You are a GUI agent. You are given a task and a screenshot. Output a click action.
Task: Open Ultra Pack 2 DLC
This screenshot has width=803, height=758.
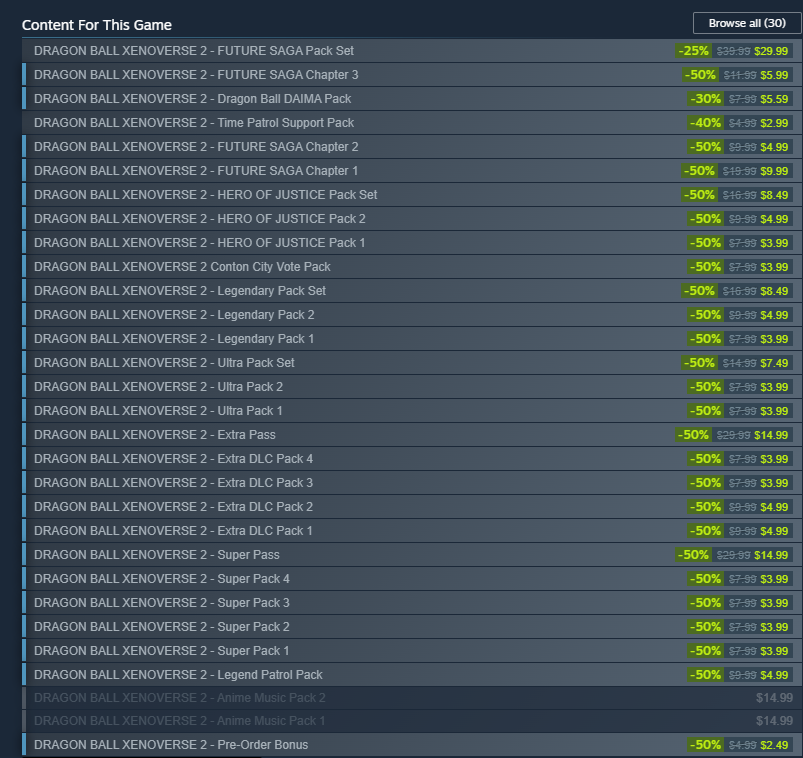coord(412,387)
